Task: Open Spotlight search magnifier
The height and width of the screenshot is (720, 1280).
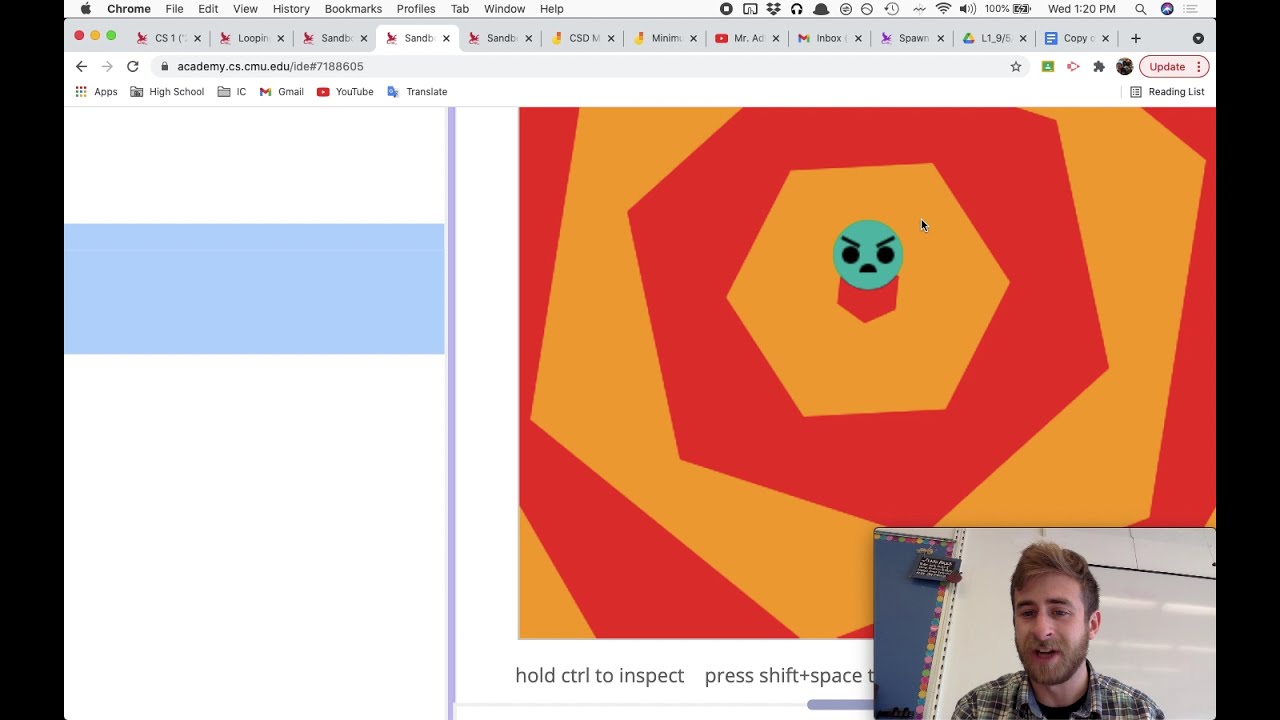Action: [x=1141, y=9]
